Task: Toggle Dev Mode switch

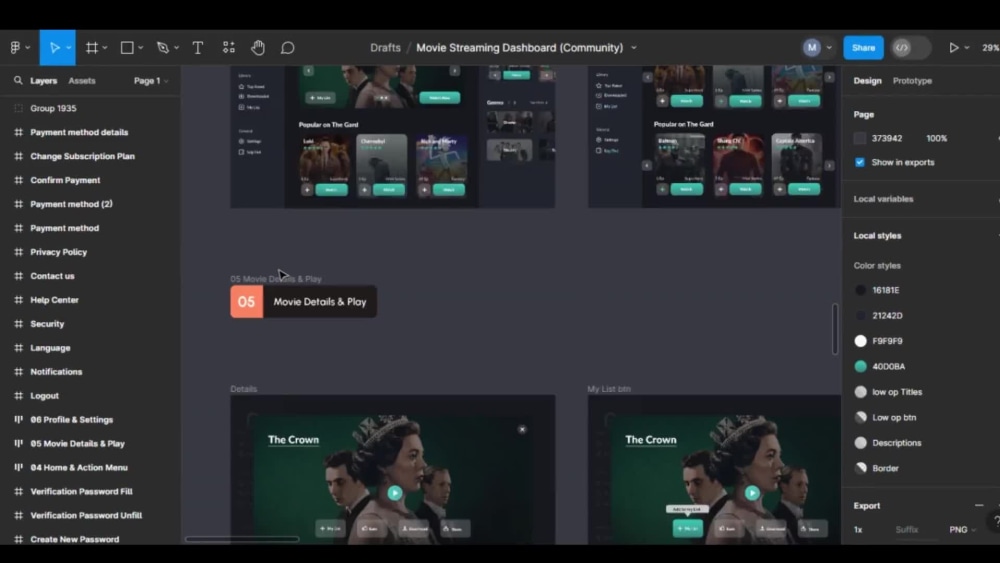Action: click(x=910, y=47)
